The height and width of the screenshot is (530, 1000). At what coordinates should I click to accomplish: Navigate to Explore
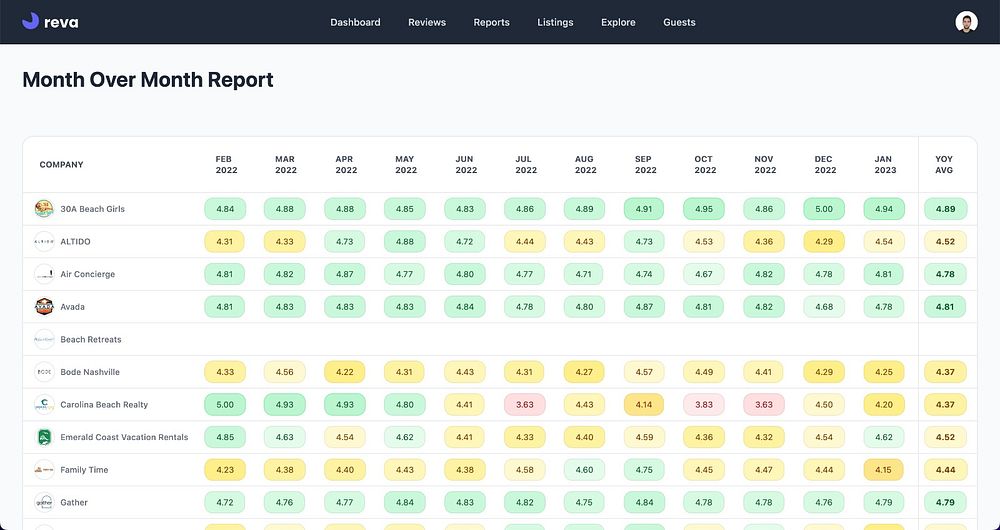pos(618,22)
